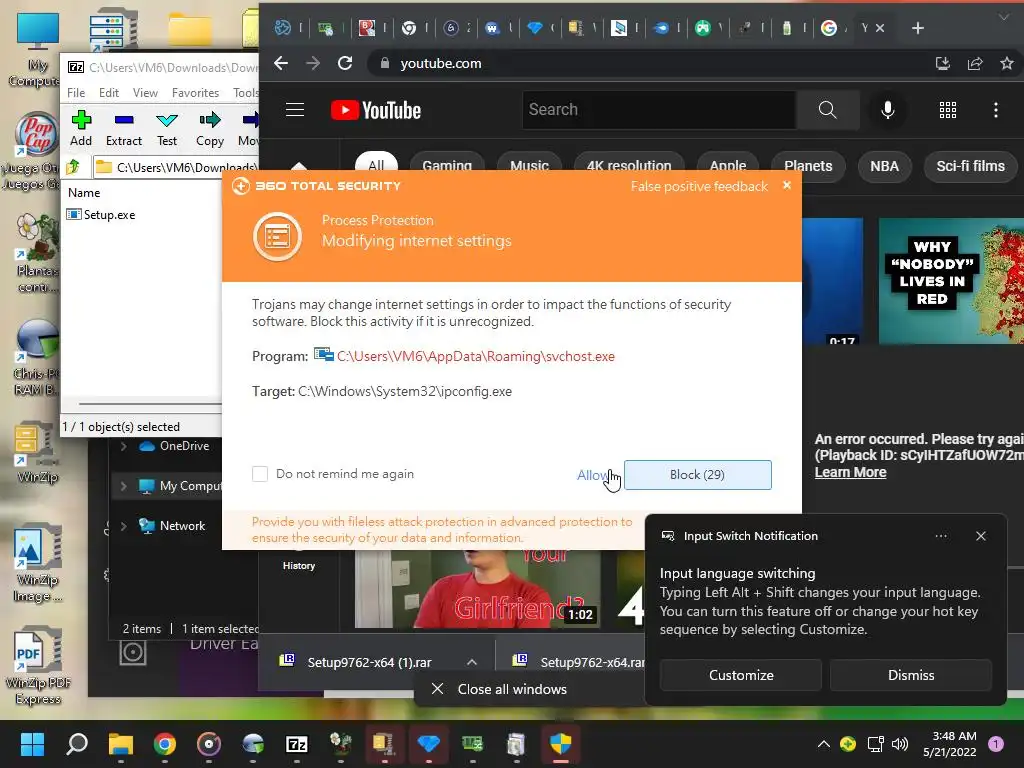Select Planets filter chip
This screenshot has width=1024, height=768.
[x=808, y=166]
